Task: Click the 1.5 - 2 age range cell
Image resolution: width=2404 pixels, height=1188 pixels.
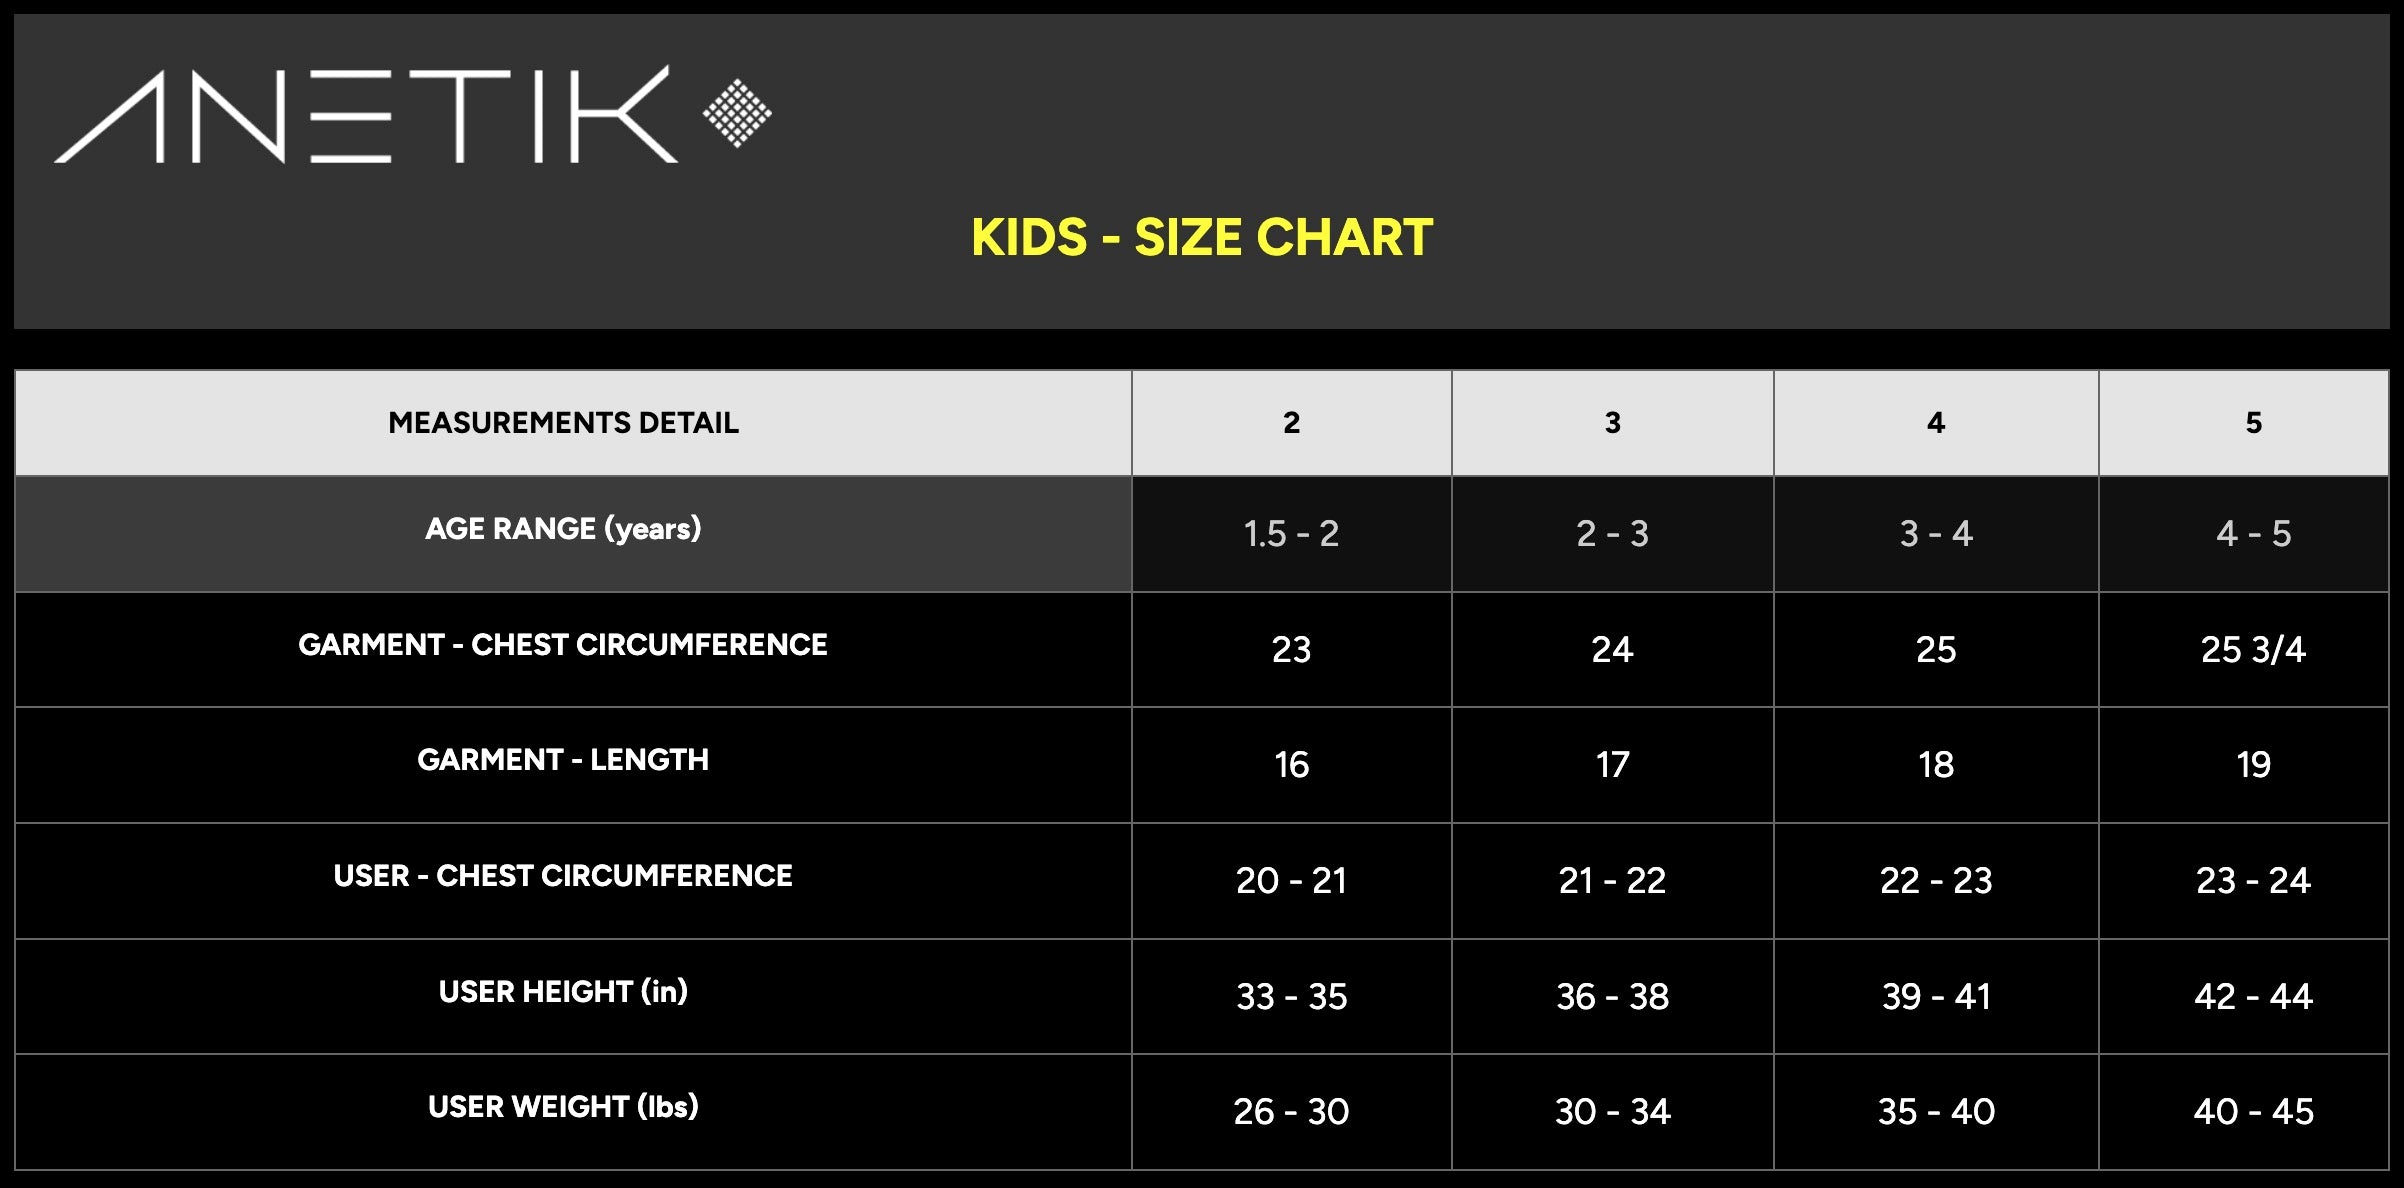Action: (x=1291, y=534)
